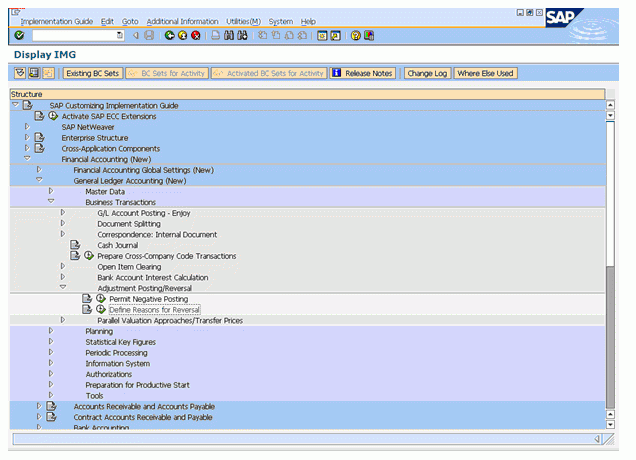Click the execute icon for Prepare Cross-Company Code Transactions
Screen dimensions: 636x460
[x=89, y=256]
